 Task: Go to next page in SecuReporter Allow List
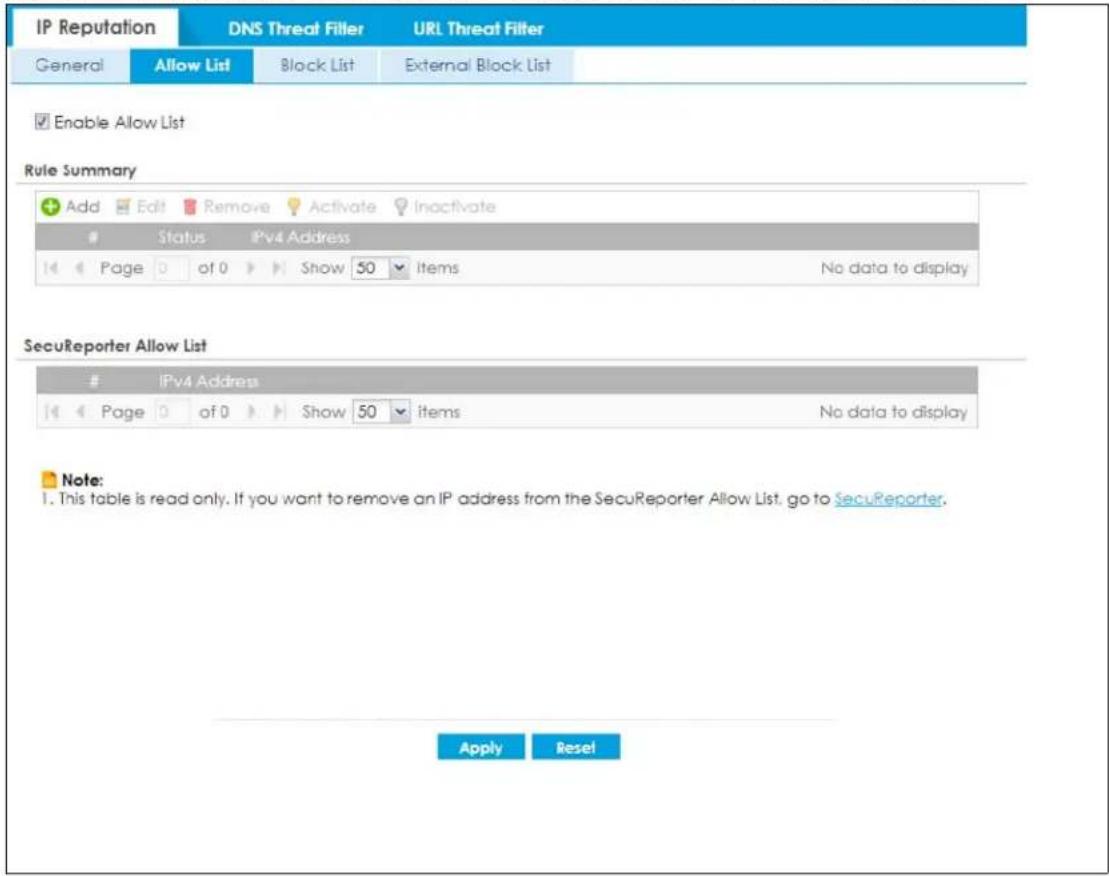tap(251, 411)
